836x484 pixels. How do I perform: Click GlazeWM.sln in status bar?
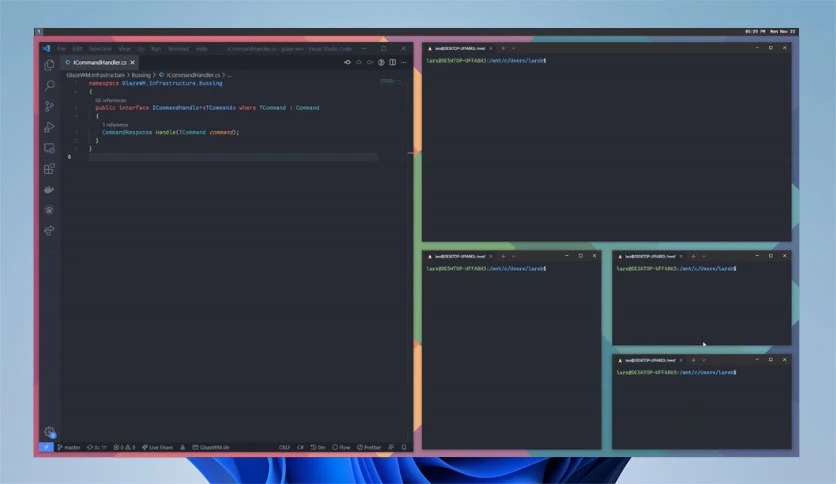pyautogui.click(x=211, y=447)
